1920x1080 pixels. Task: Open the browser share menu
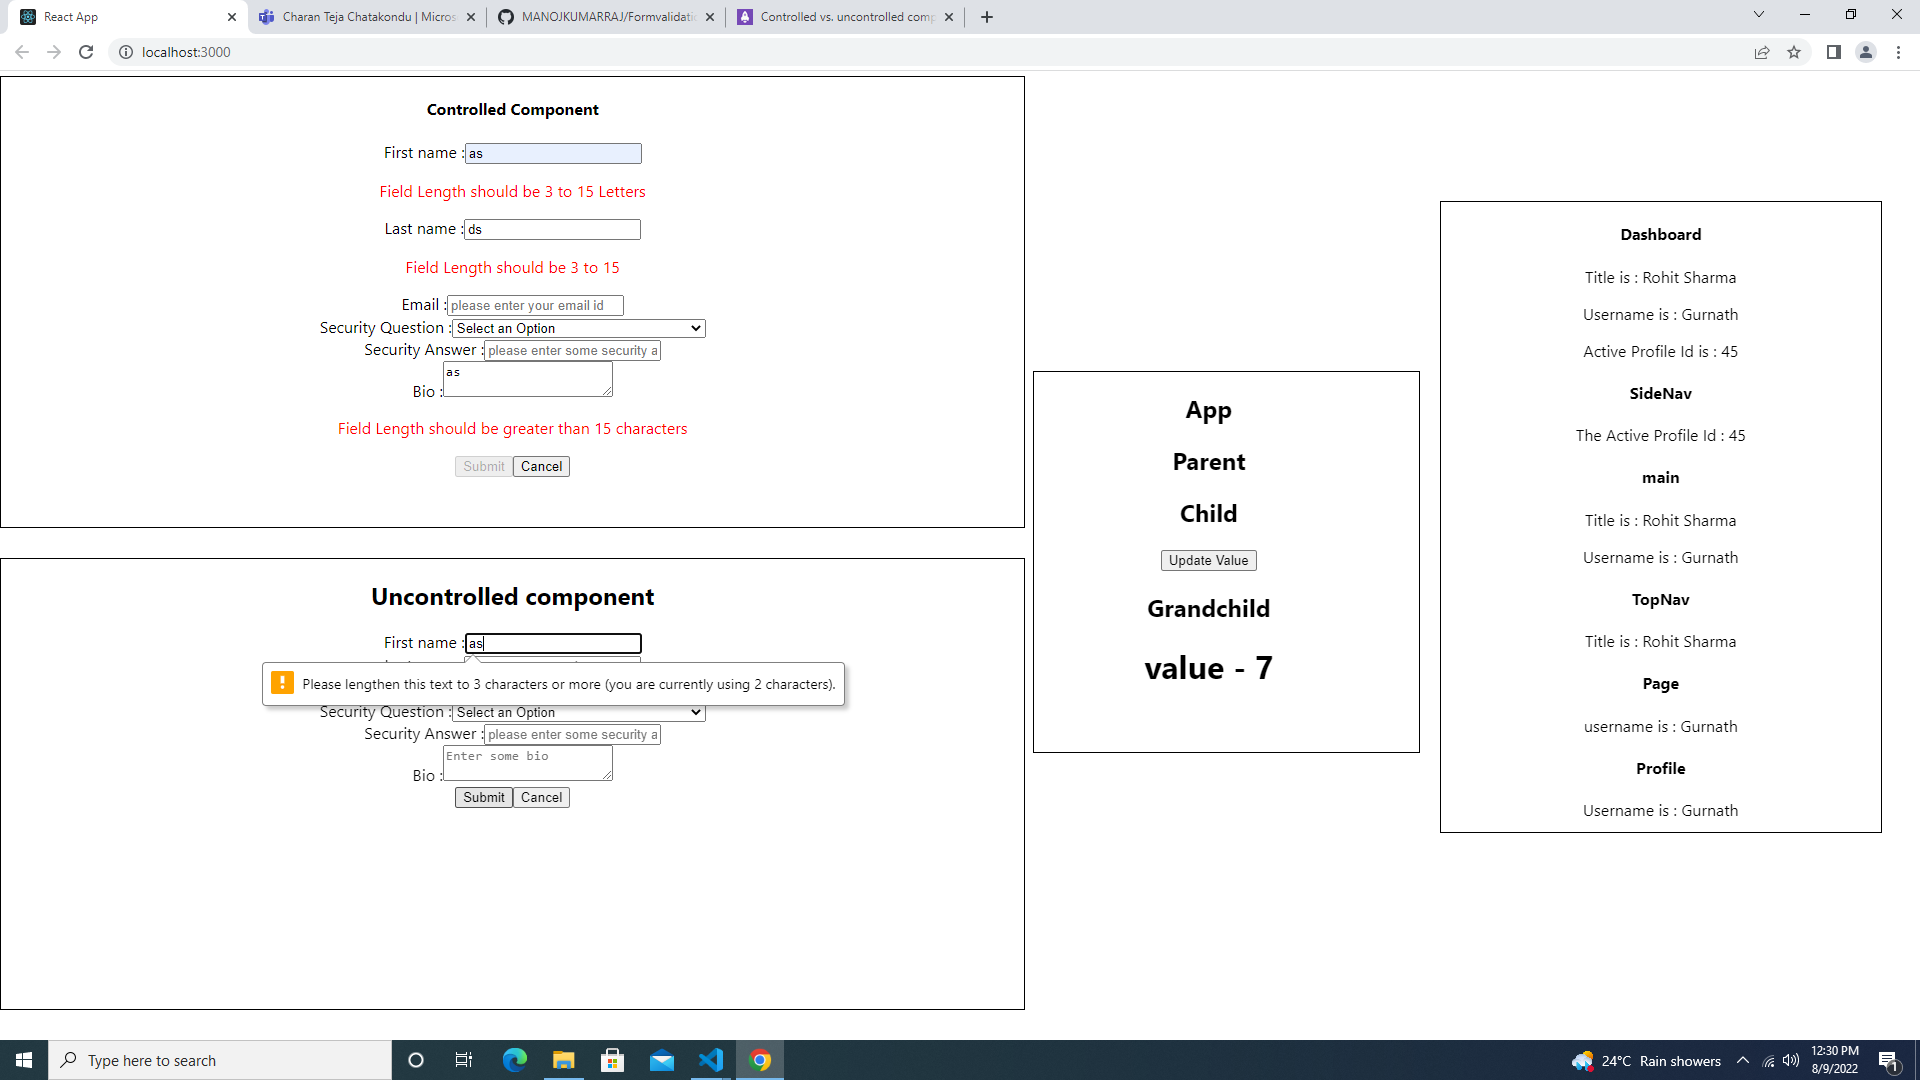(x=1762, y=52)
